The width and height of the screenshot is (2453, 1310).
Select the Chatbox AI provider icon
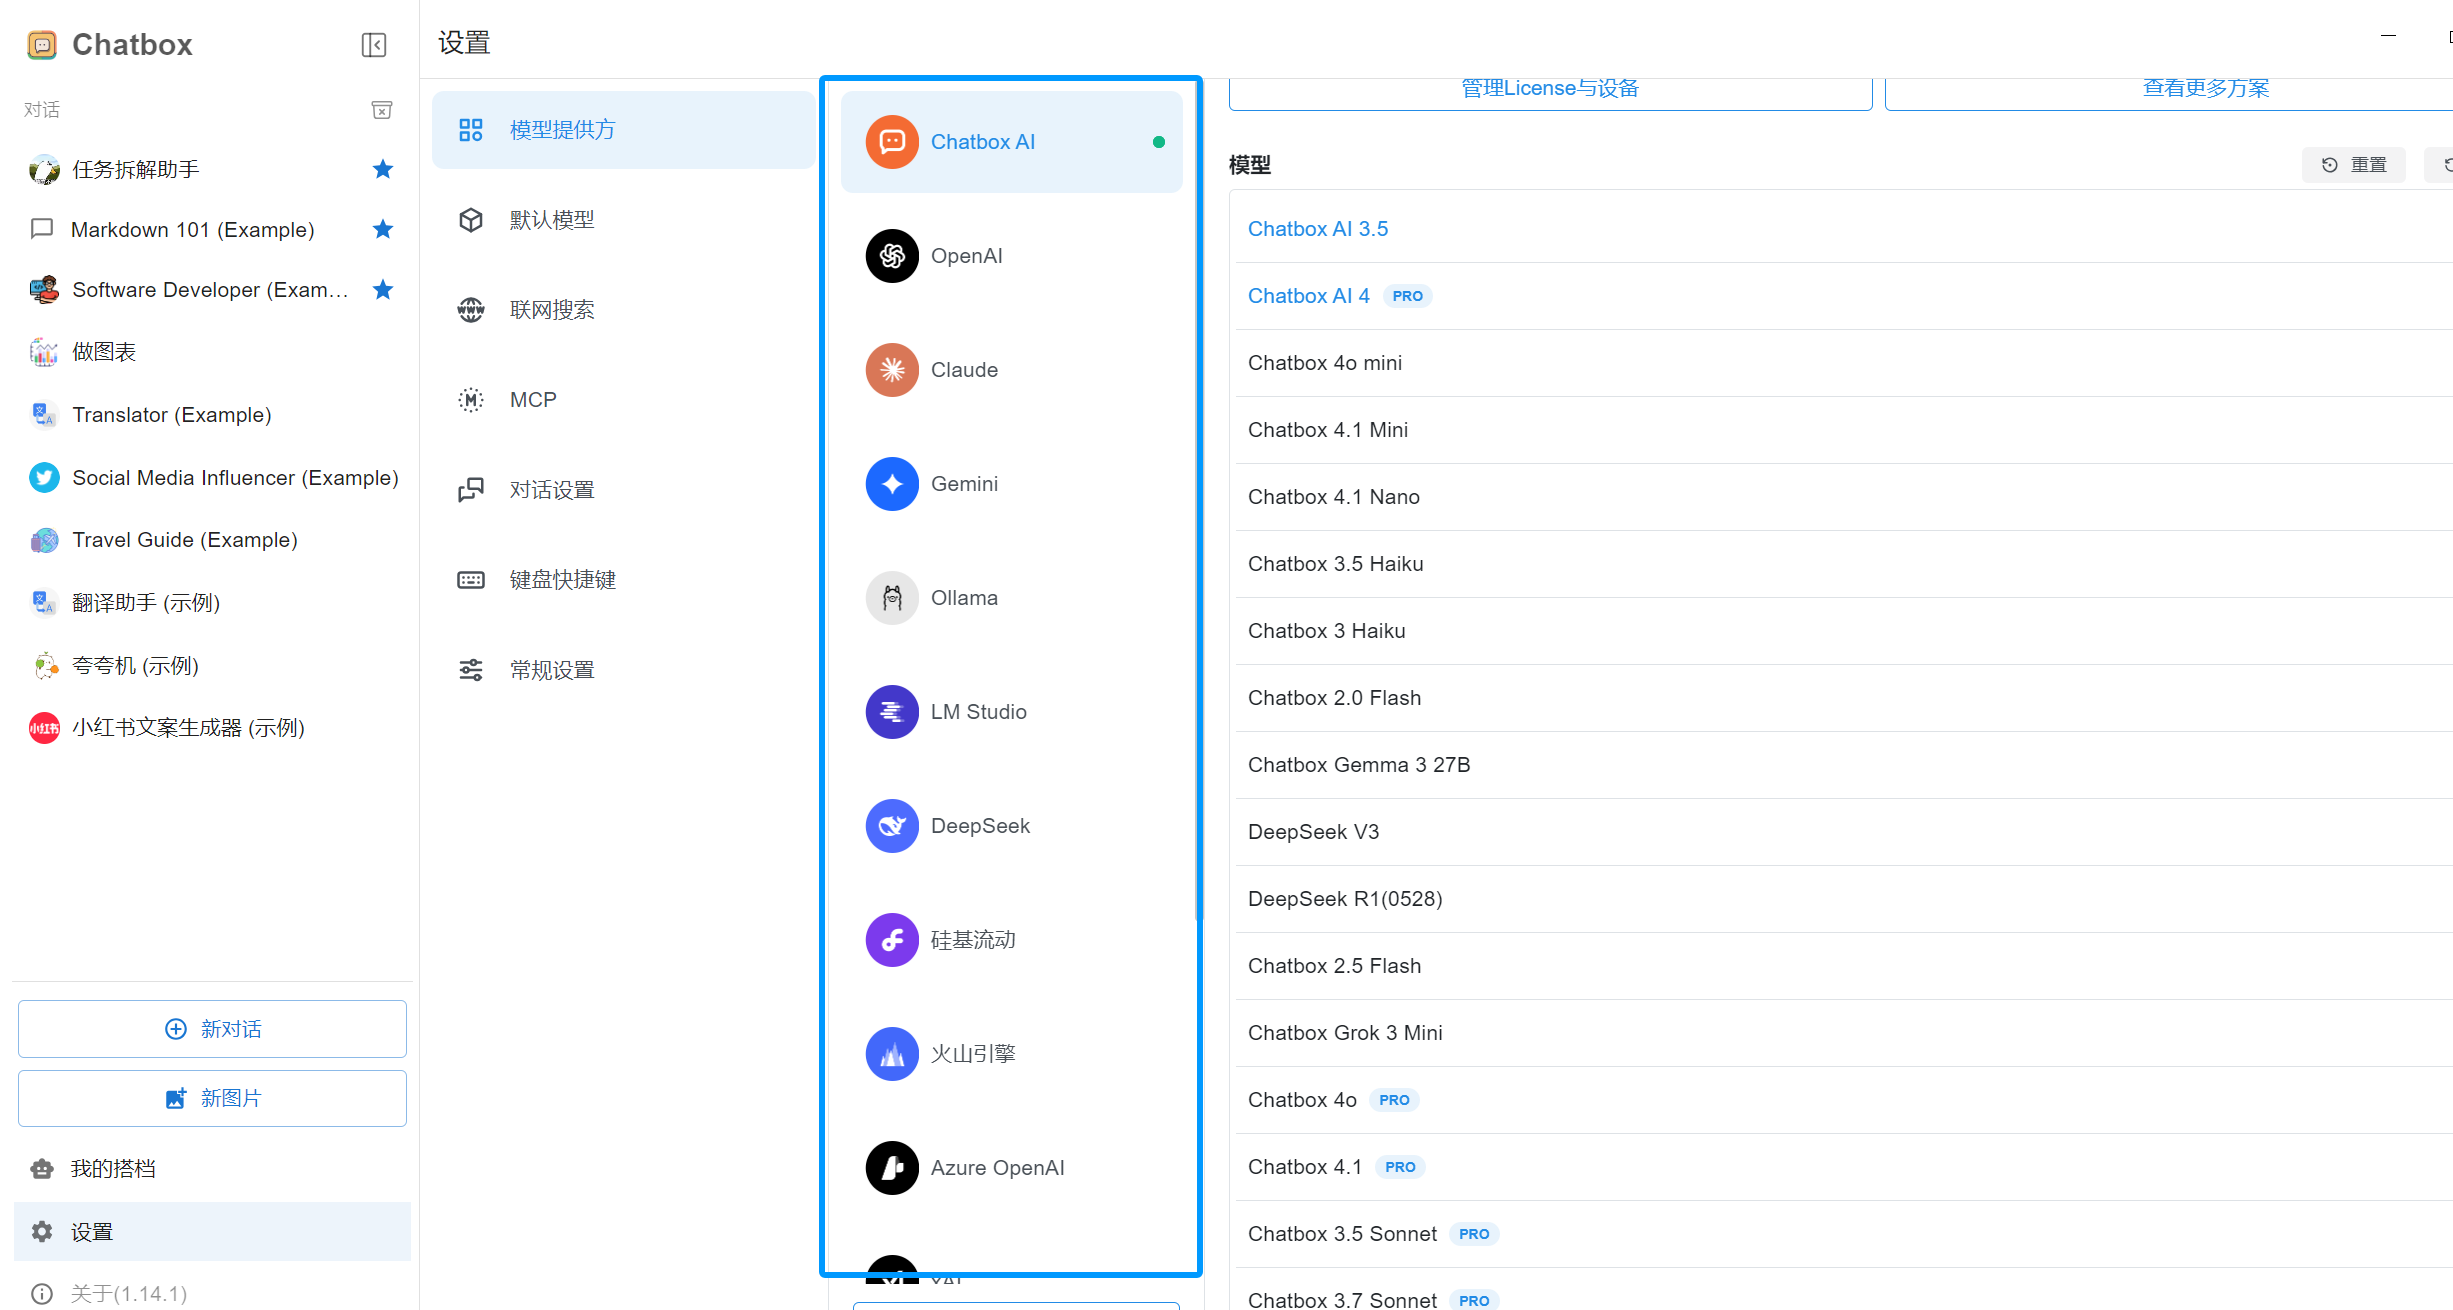click(892, 142)
